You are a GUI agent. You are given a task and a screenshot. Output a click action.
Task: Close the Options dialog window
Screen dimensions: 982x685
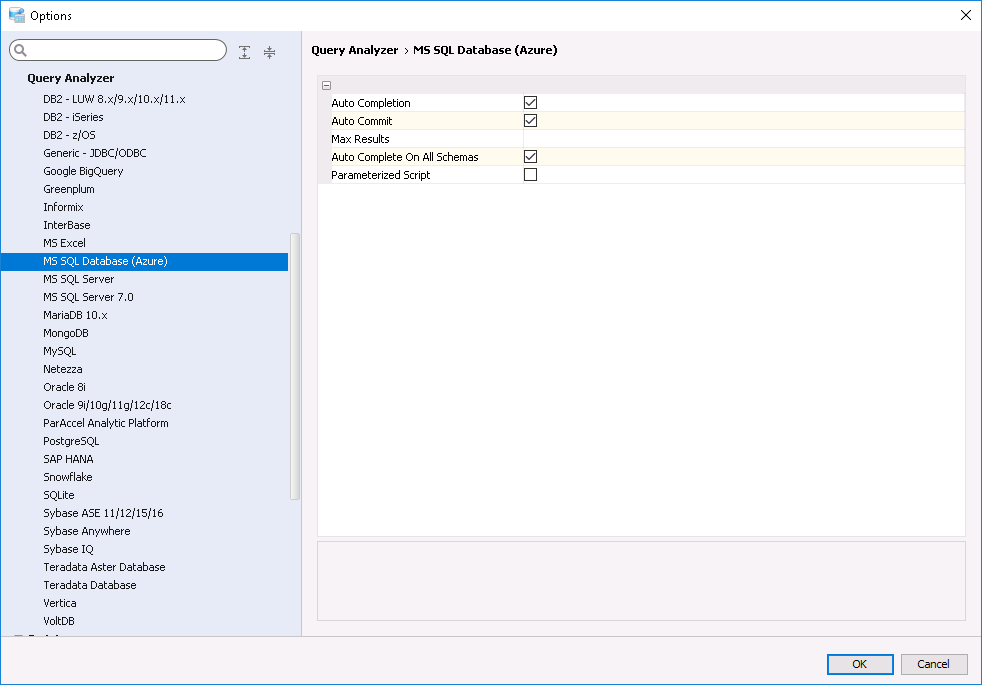click(965, 15)
